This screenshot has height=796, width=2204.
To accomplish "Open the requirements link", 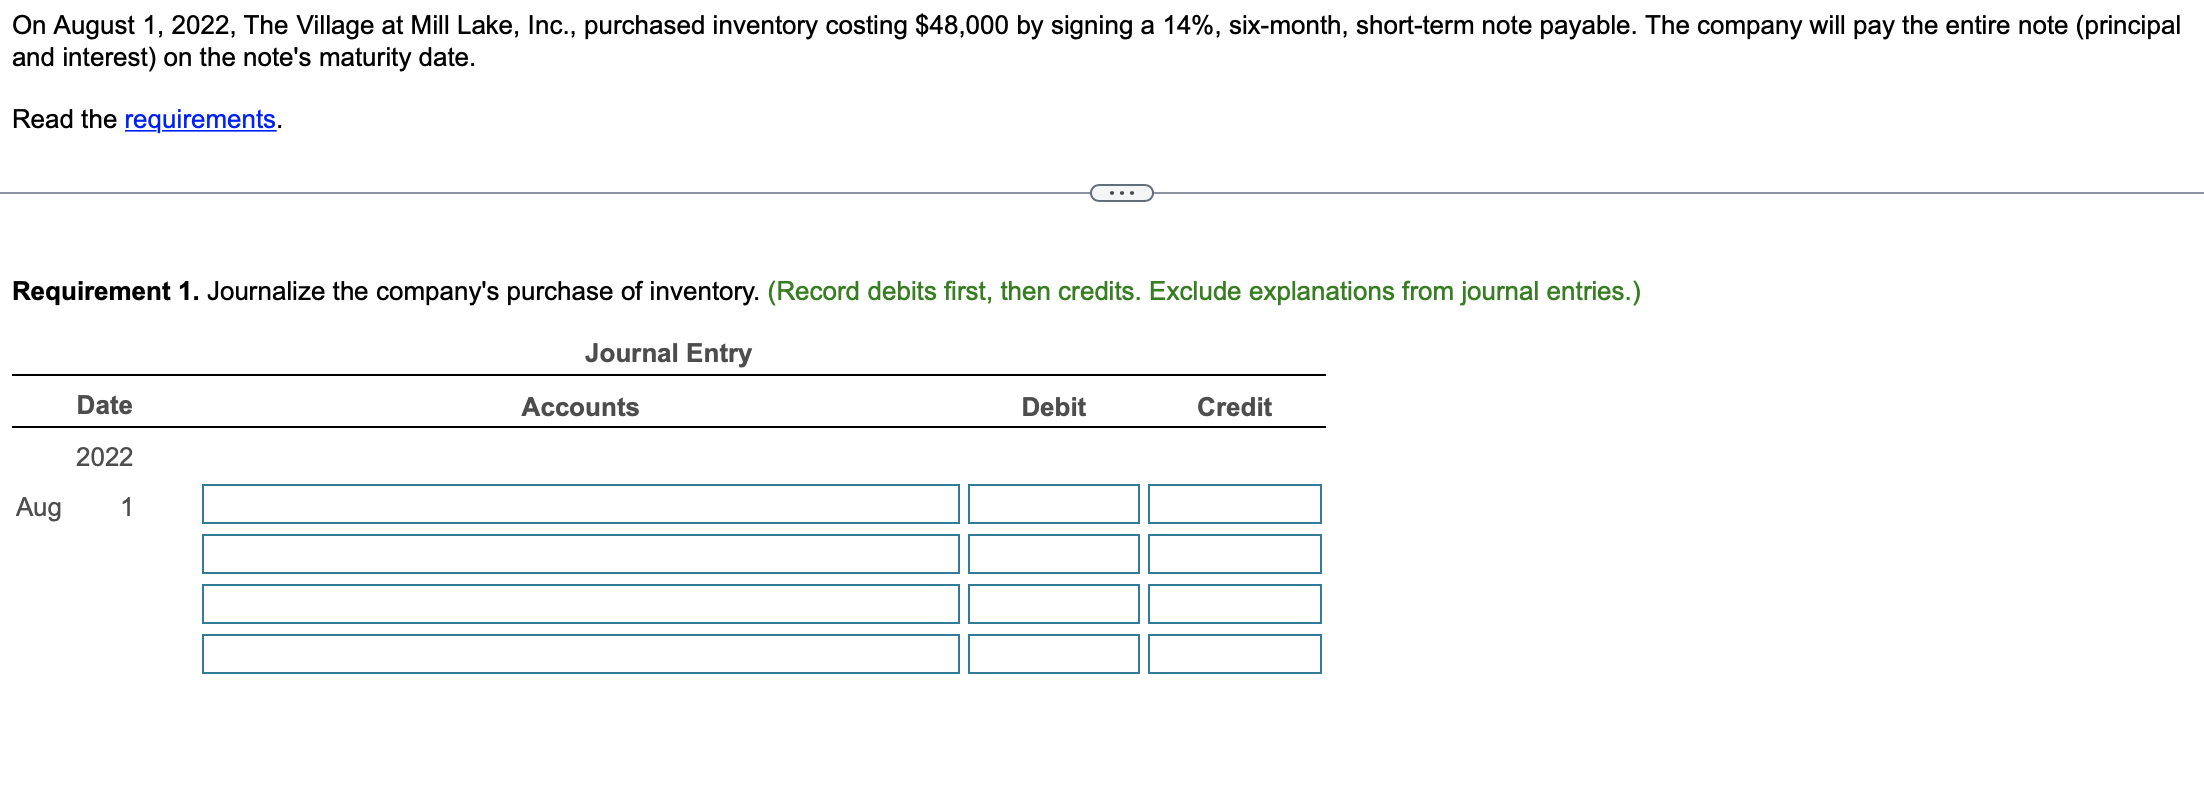I will (x=198, y=119).
